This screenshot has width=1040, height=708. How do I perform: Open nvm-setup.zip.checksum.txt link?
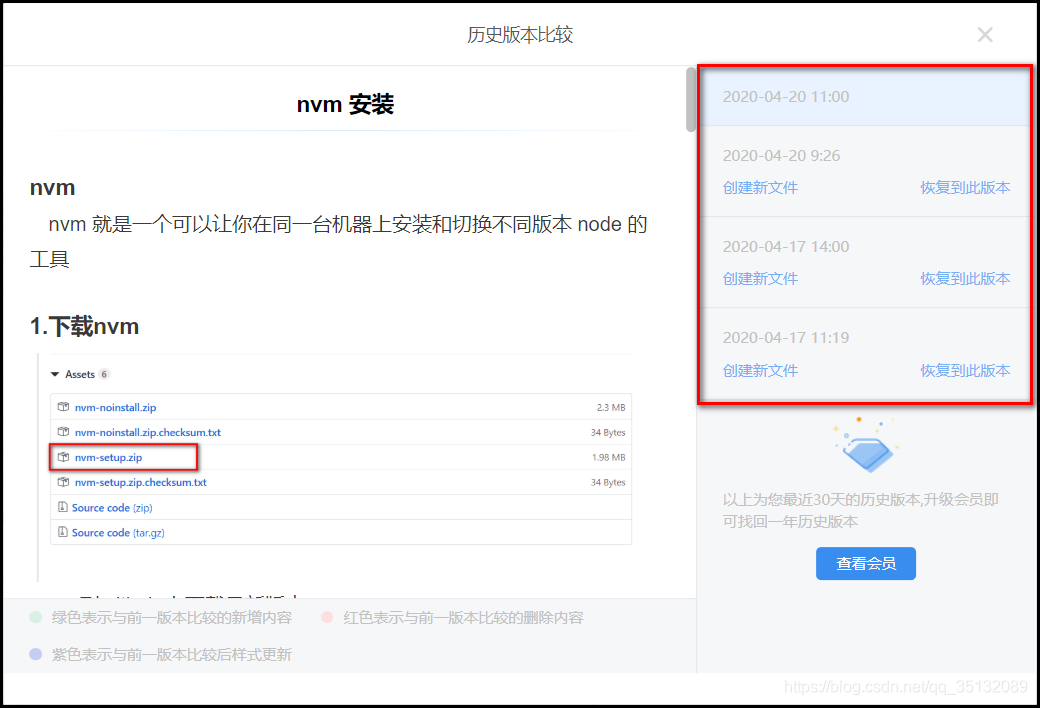tap(140, 482)
